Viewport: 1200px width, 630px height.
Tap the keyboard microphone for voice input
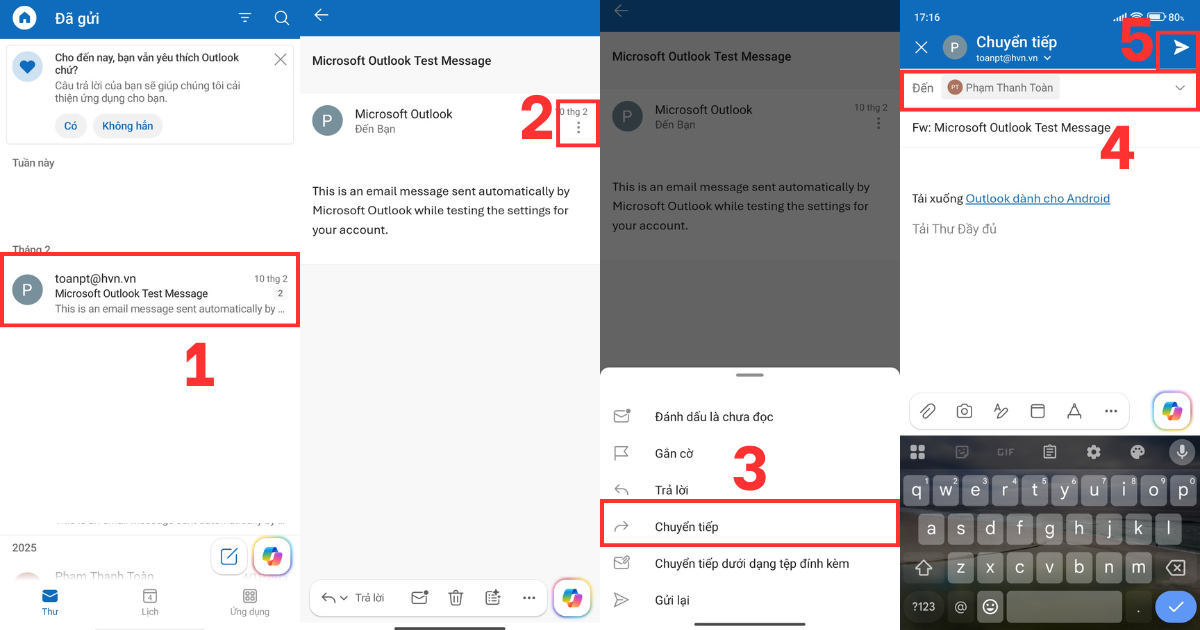click(x=1182, y=452)
